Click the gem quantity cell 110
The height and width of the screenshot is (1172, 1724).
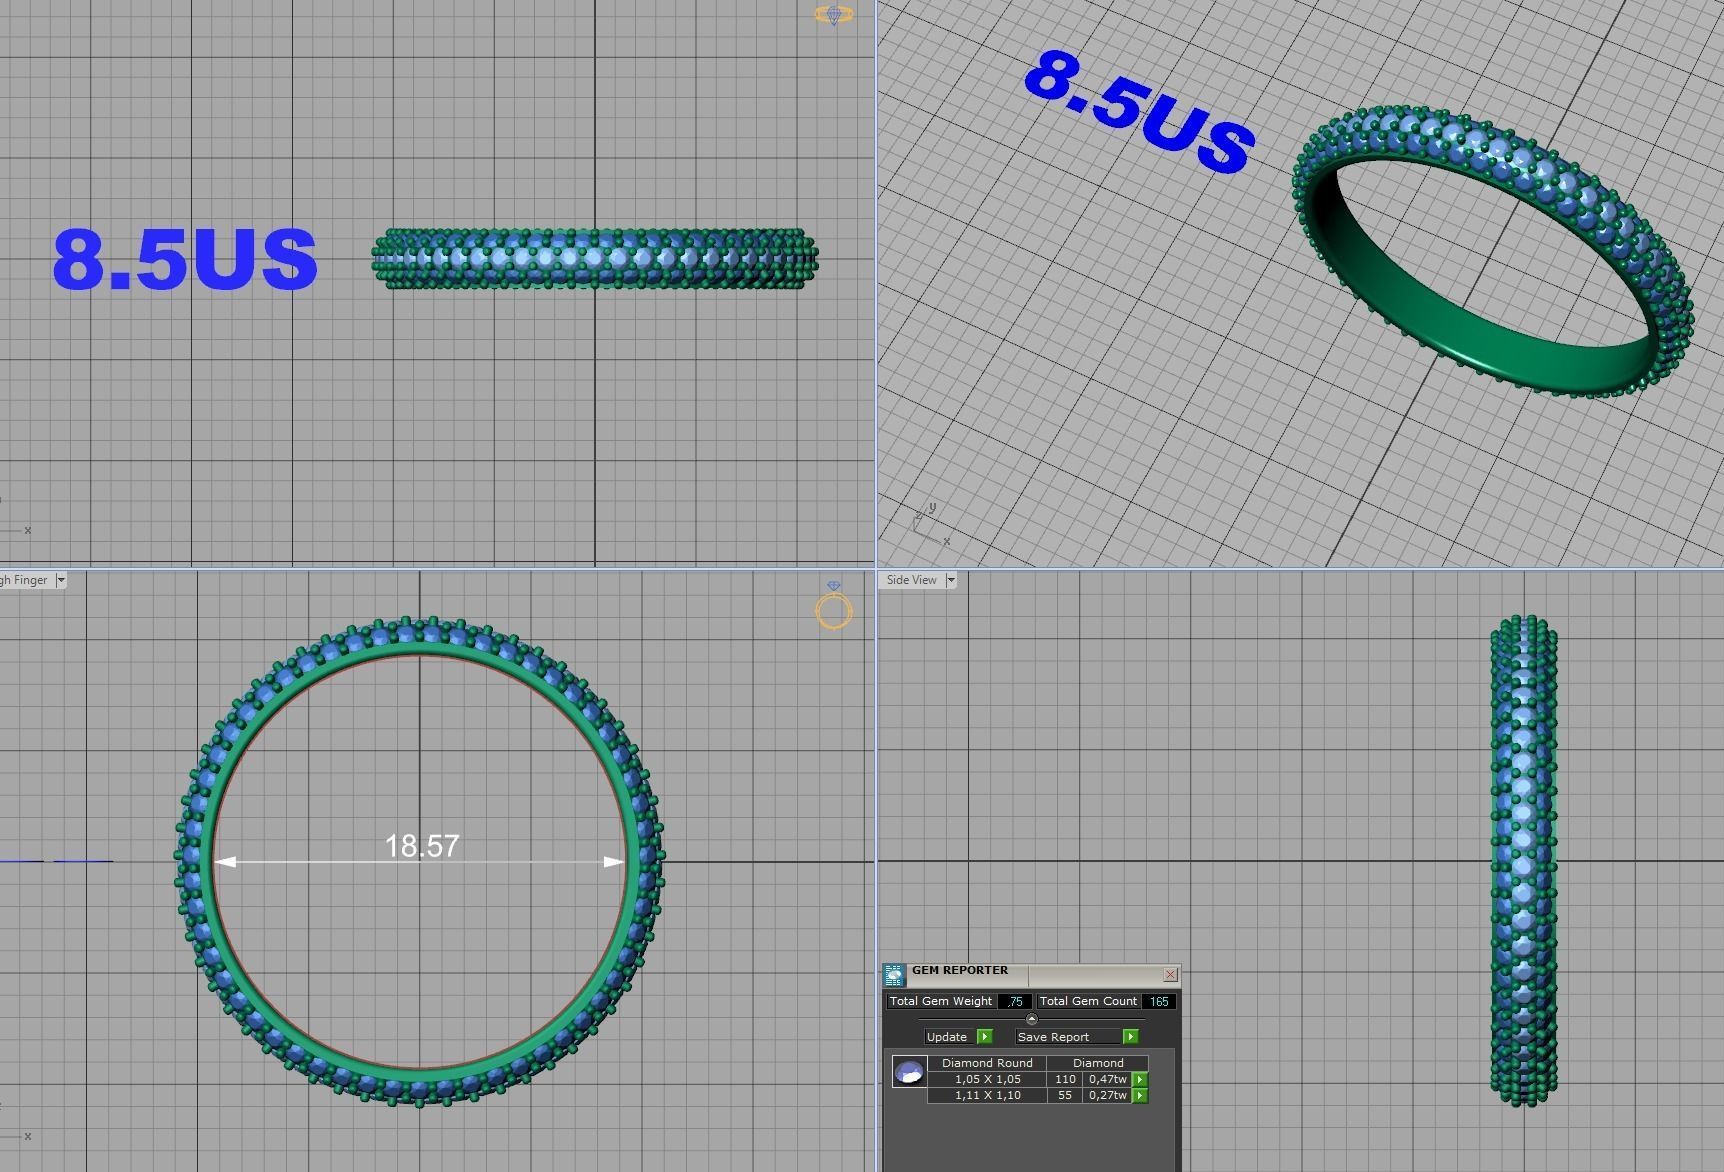[1065, 1079]
